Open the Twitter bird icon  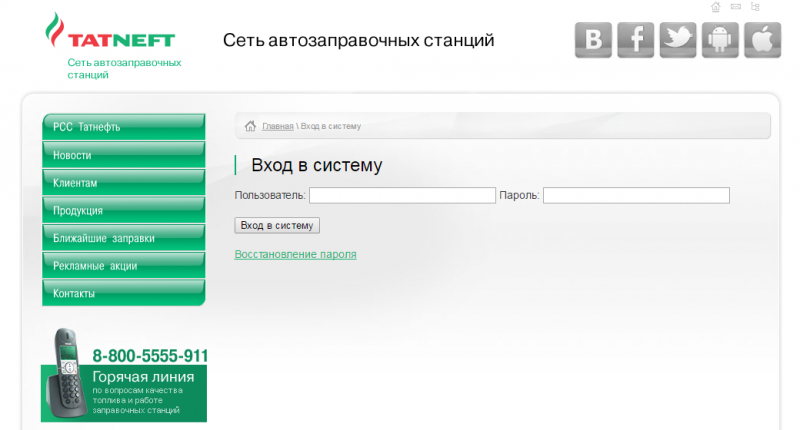678,40
